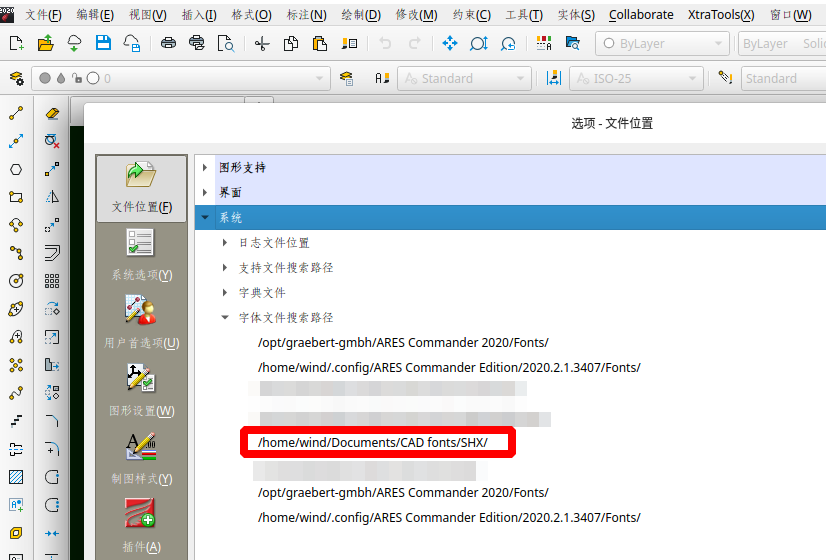Expand 字典文件 node
Image resolution: width=826 pixels, height=560 pixels.
pos(225,292)
